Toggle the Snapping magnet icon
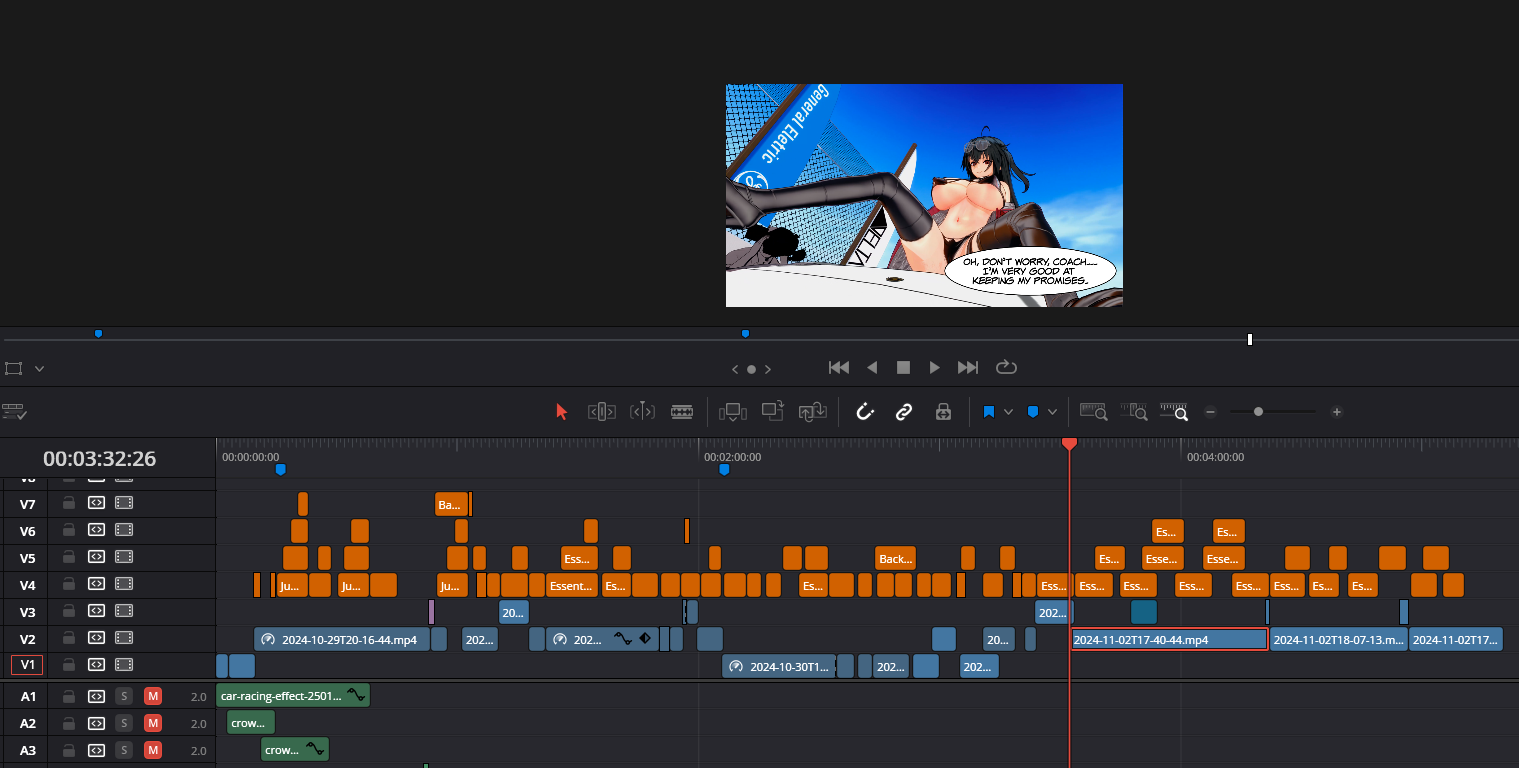 (865, 412)
